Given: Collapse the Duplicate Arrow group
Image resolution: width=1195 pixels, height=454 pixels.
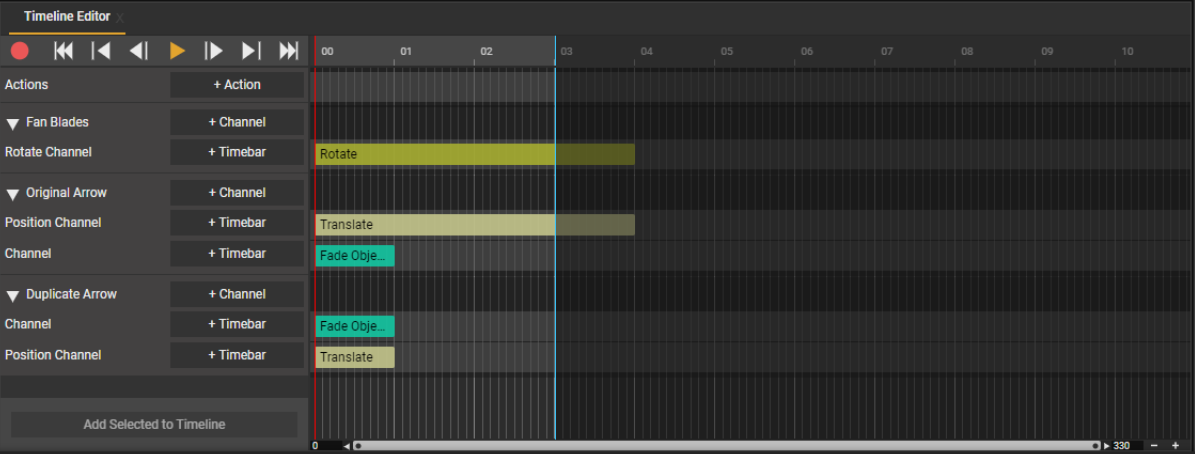Looking at the screenshot, I should [13, 295].
